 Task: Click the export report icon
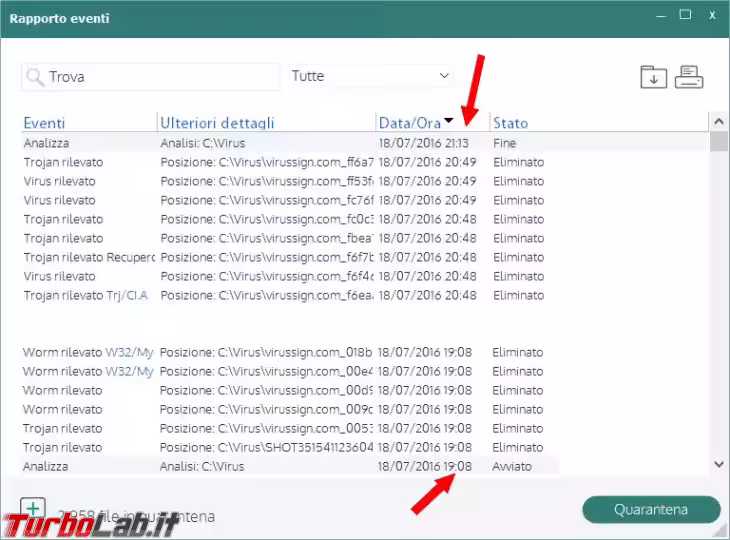pyautogui.click(x=653, y=76)
